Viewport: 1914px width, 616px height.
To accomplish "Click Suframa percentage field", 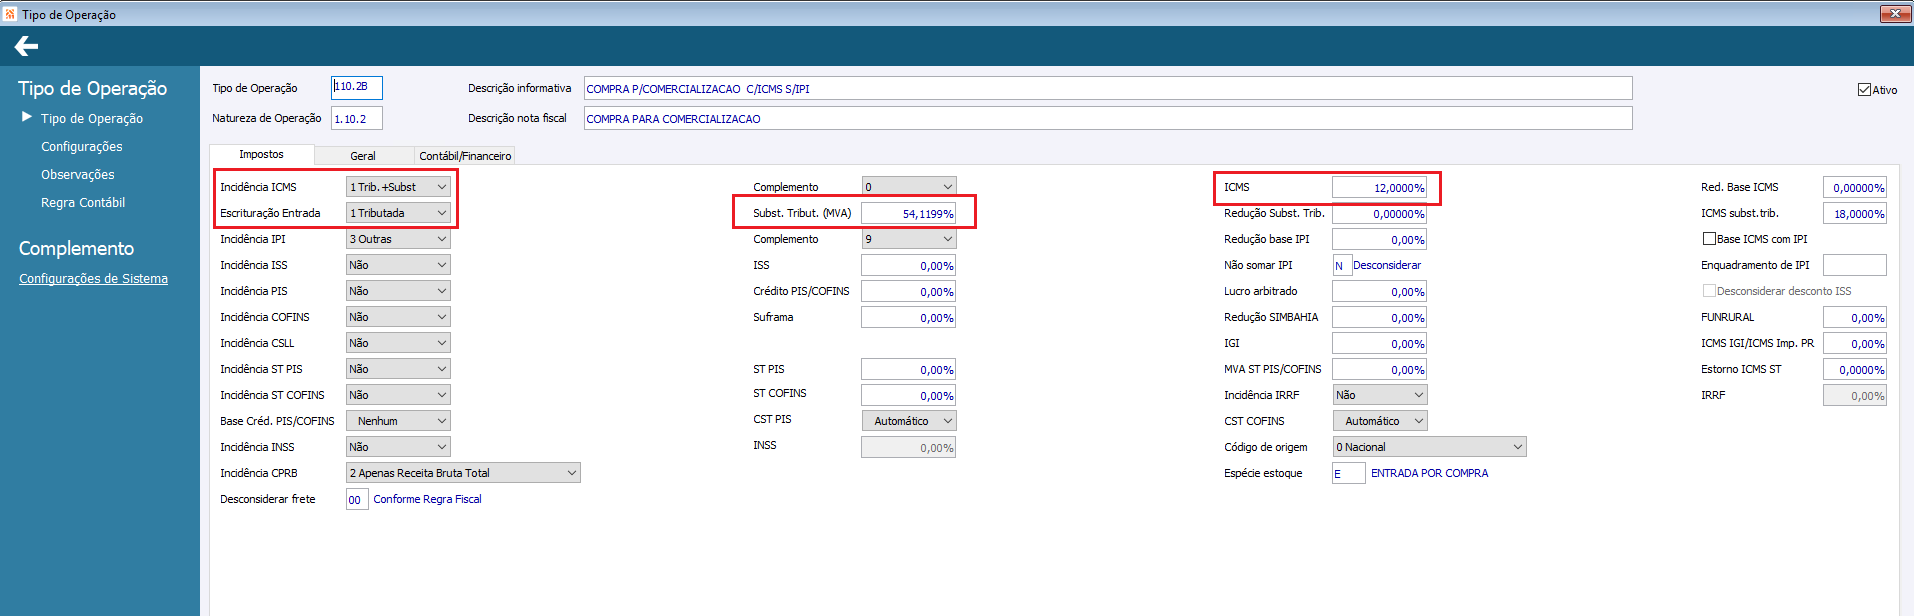I will [909, 317].
